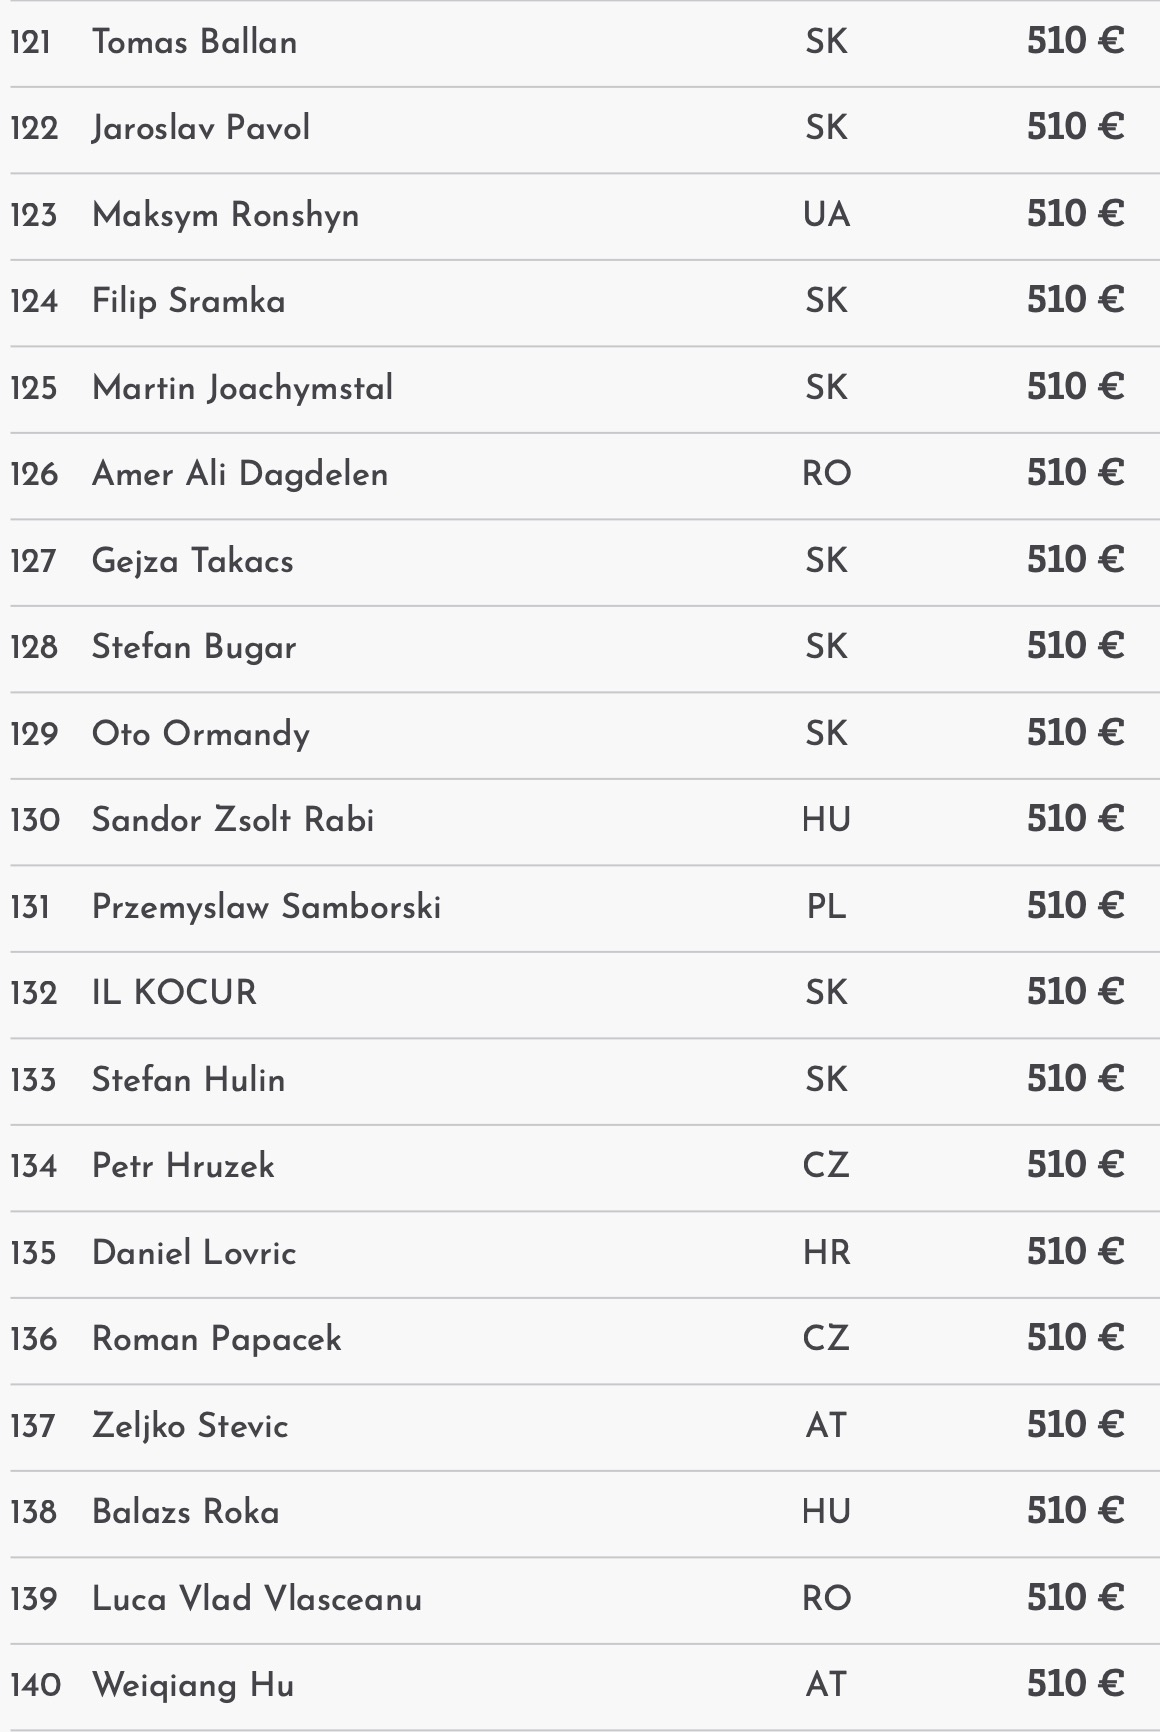Open Amer Ali Dagdelen's entry
The height and width of the screenshot is (1732, 1160).
(x=240, y=474)
